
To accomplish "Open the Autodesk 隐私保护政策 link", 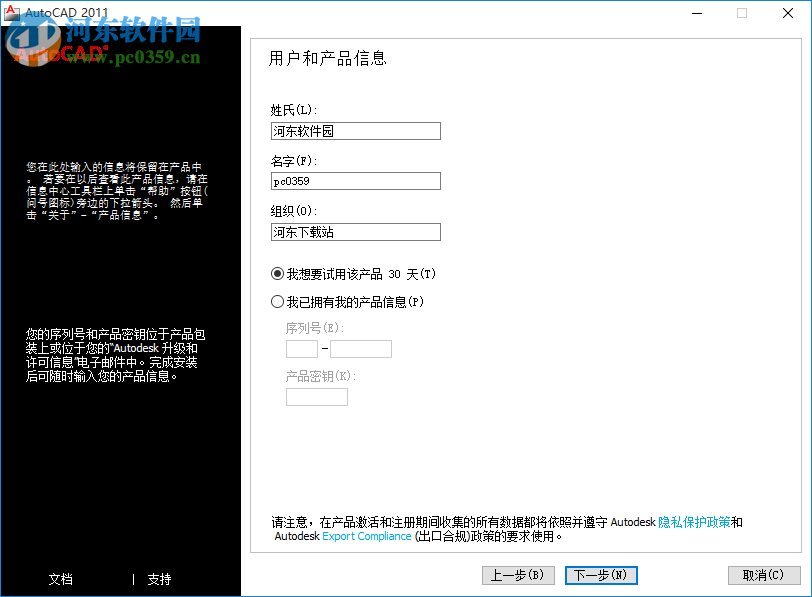I will [x=695, y=521].
